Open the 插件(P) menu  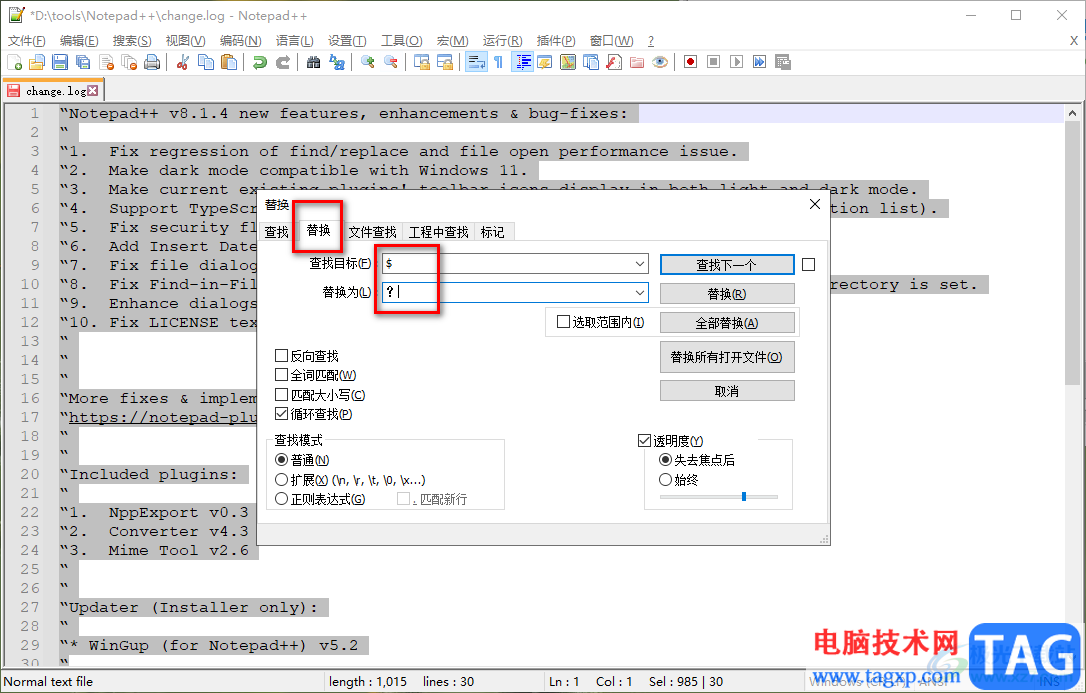tap(556, 41)
